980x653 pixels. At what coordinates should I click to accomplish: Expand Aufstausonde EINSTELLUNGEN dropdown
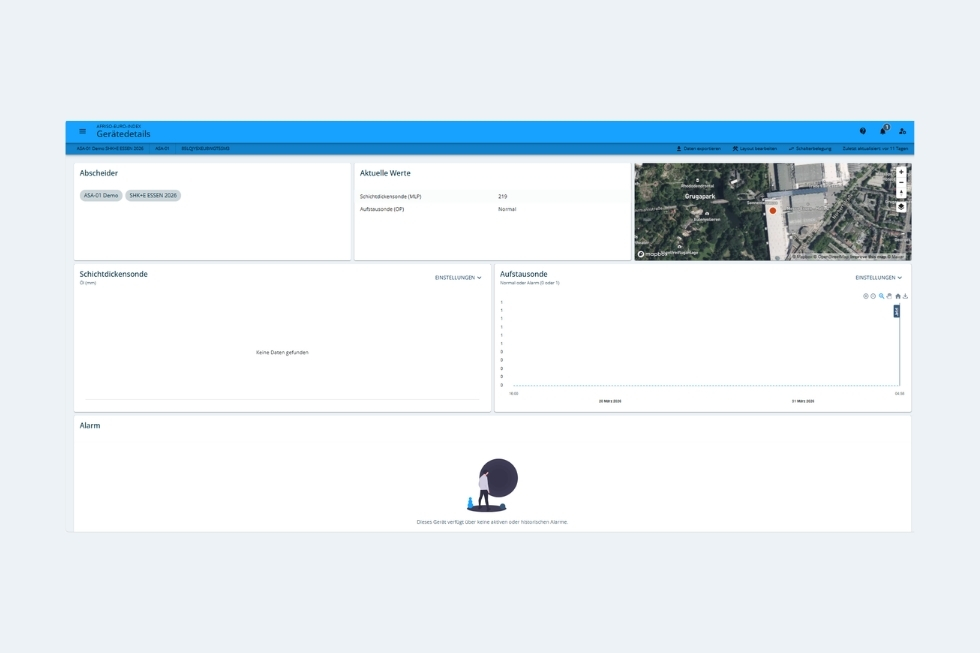coord(879,277)
